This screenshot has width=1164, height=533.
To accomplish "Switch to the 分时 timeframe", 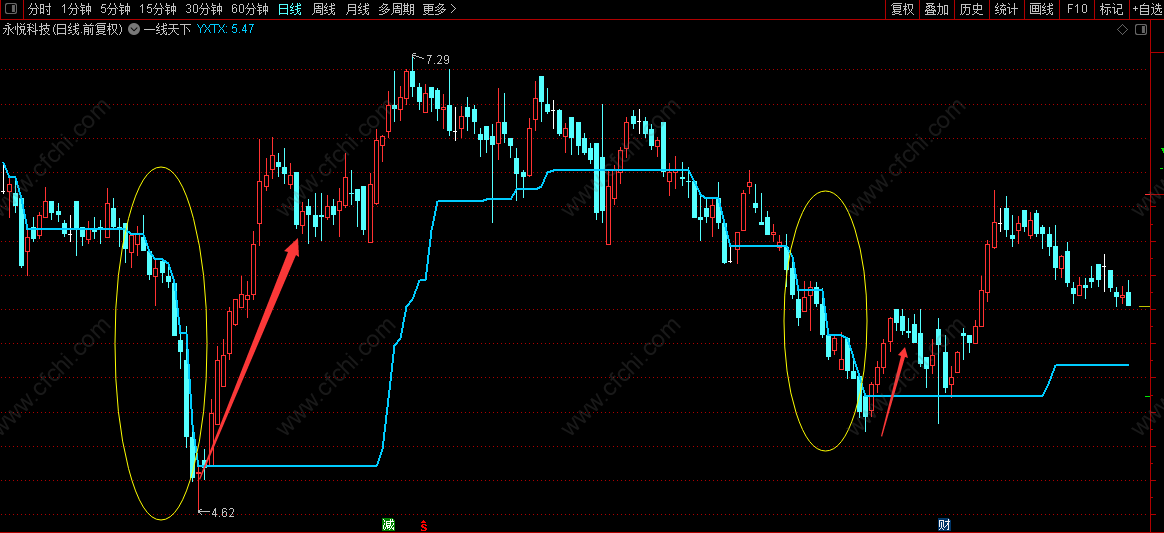I will (x=40, y=9).
